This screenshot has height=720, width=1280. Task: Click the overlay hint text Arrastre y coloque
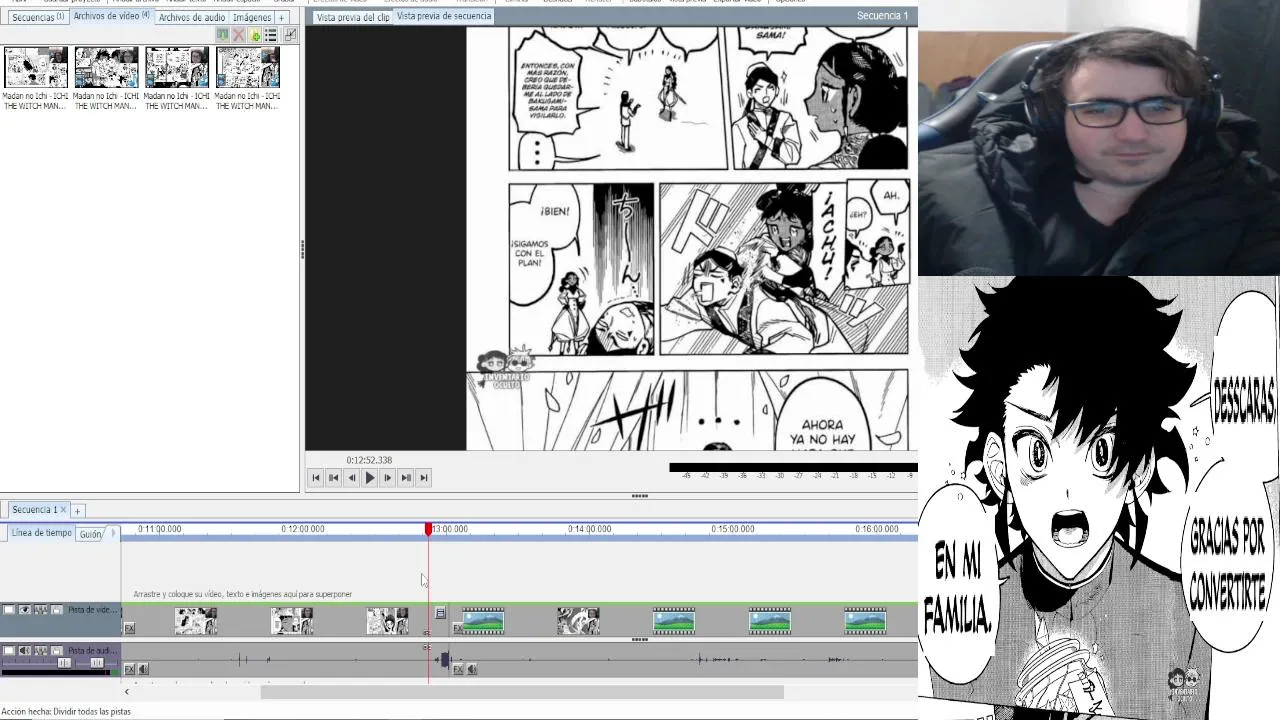[243, 594]
